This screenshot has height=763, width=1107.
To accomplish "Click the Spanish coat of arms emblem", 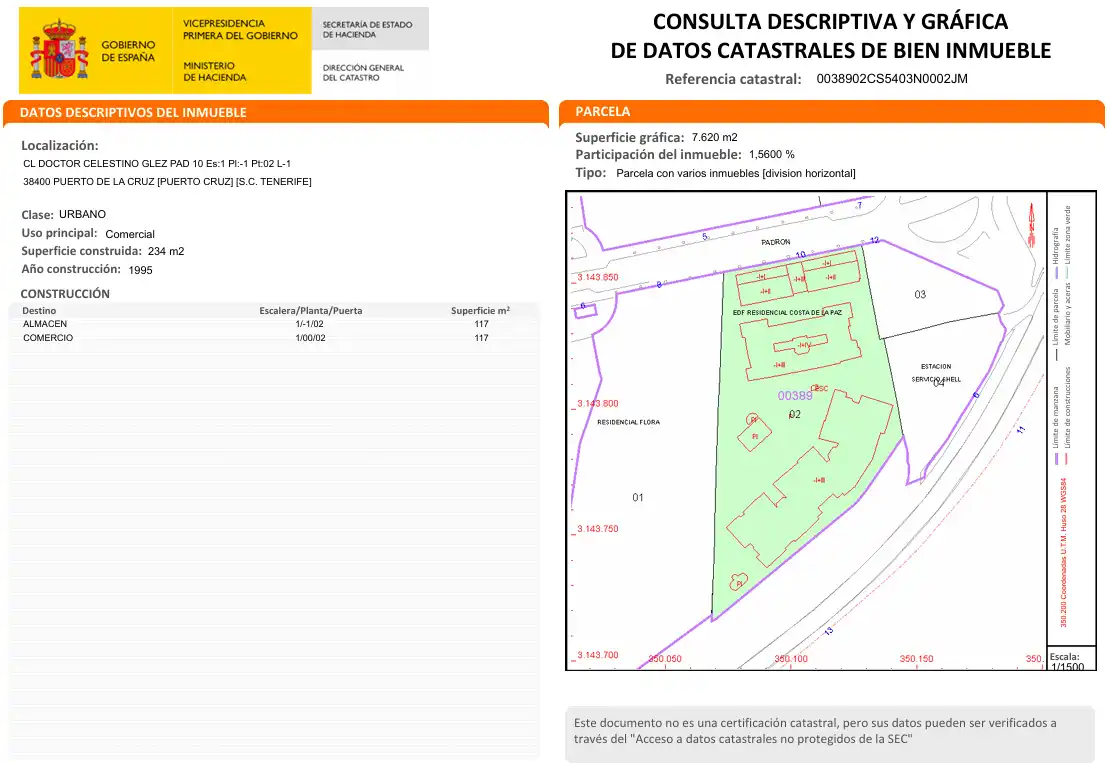I will pos(59,49).
